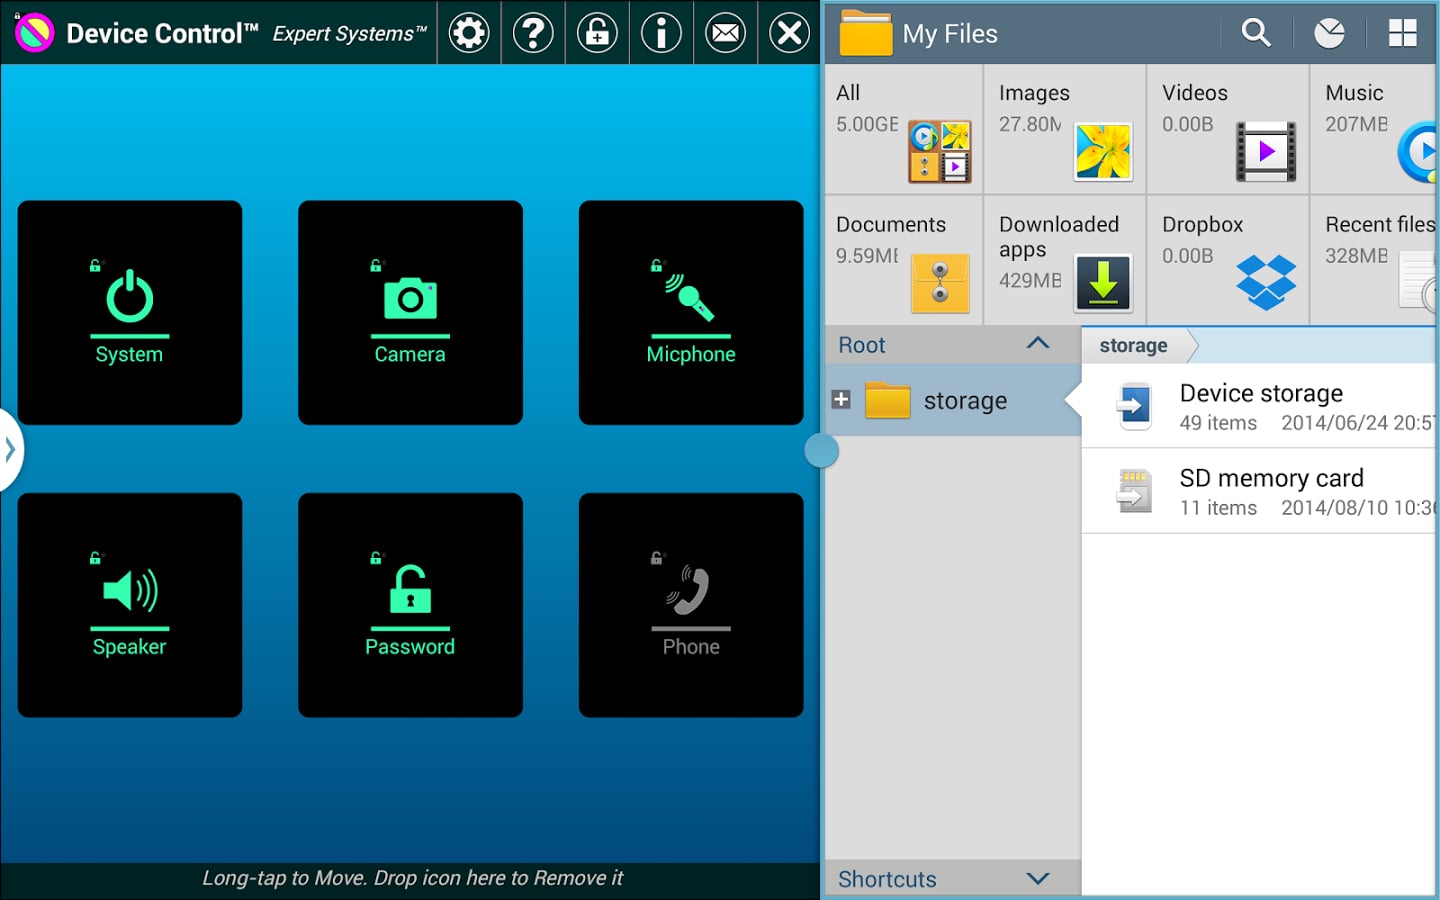Toggle the Camera control tile
The image size is (1440, 900).
pos(410,313)
